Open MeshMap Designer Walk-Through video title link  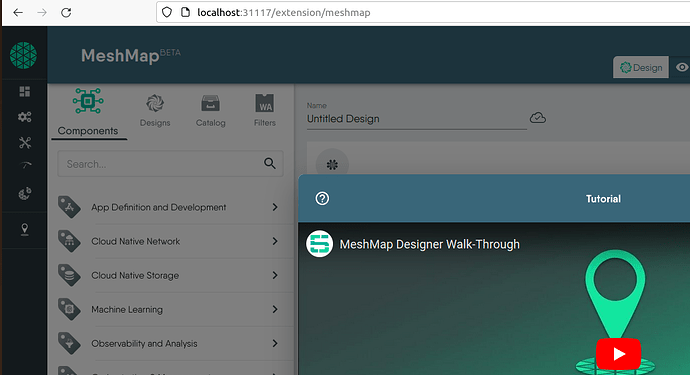click(429, 244)
